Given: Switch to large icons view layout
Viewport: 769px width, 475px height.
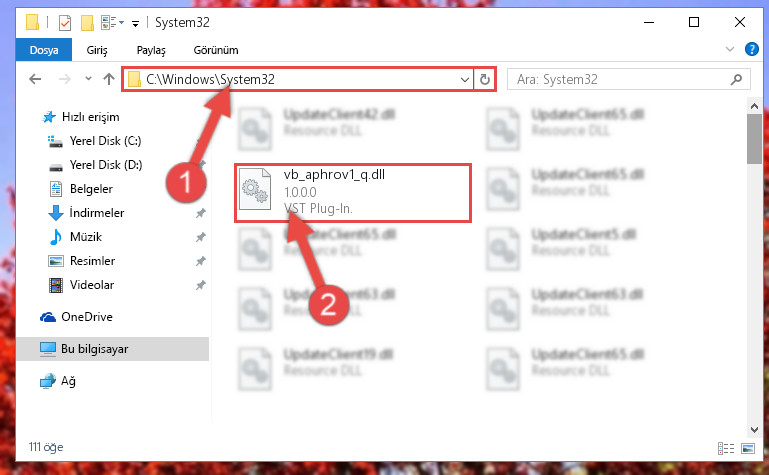Looking at the screenshot, I should point(748,448).
